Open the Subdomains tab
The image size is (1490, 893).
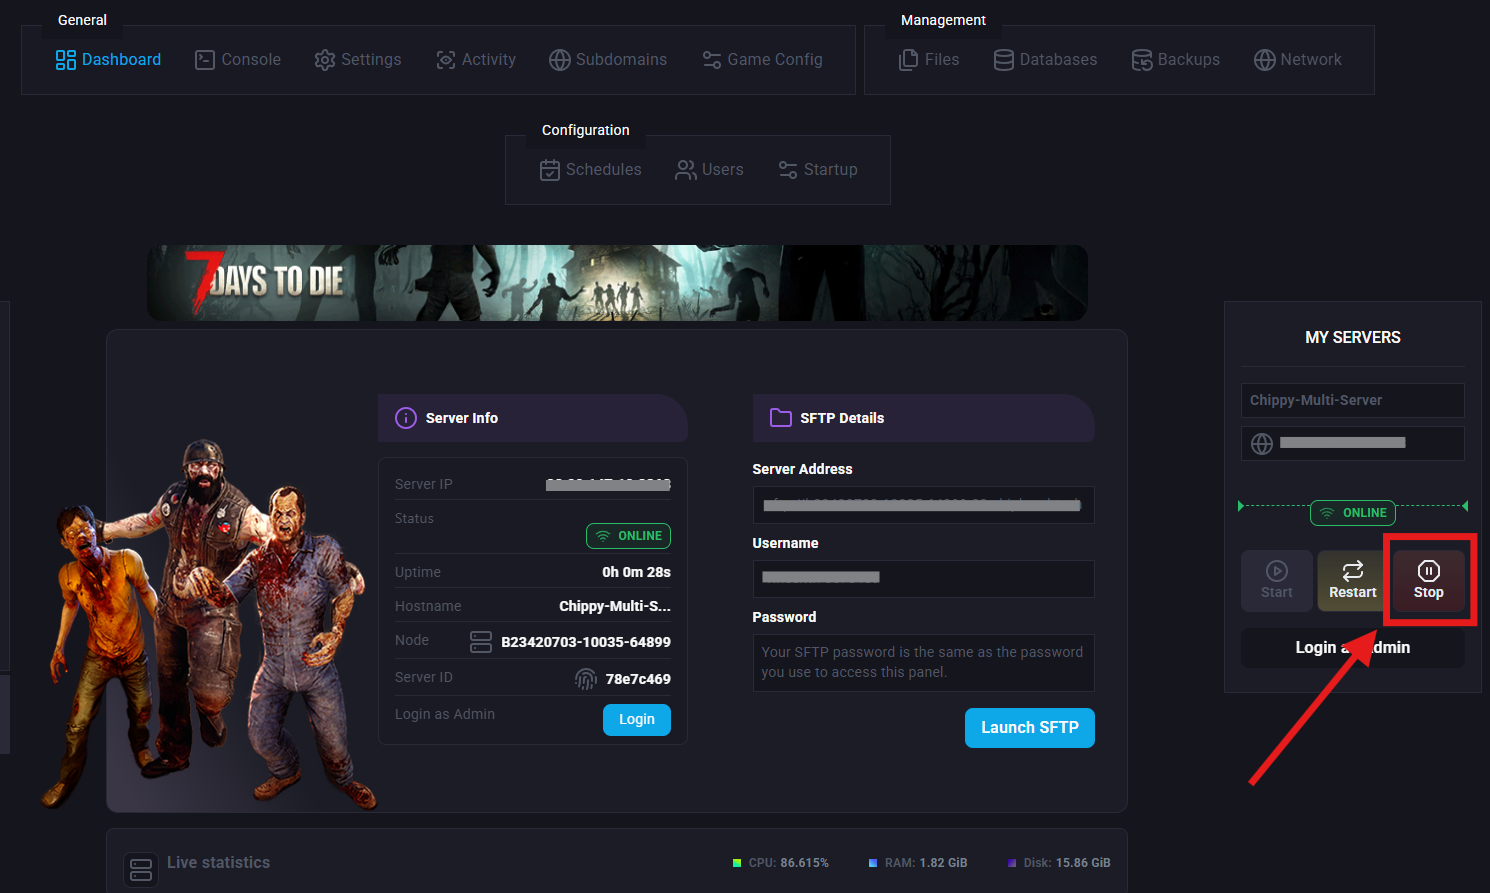pos(608,60)
